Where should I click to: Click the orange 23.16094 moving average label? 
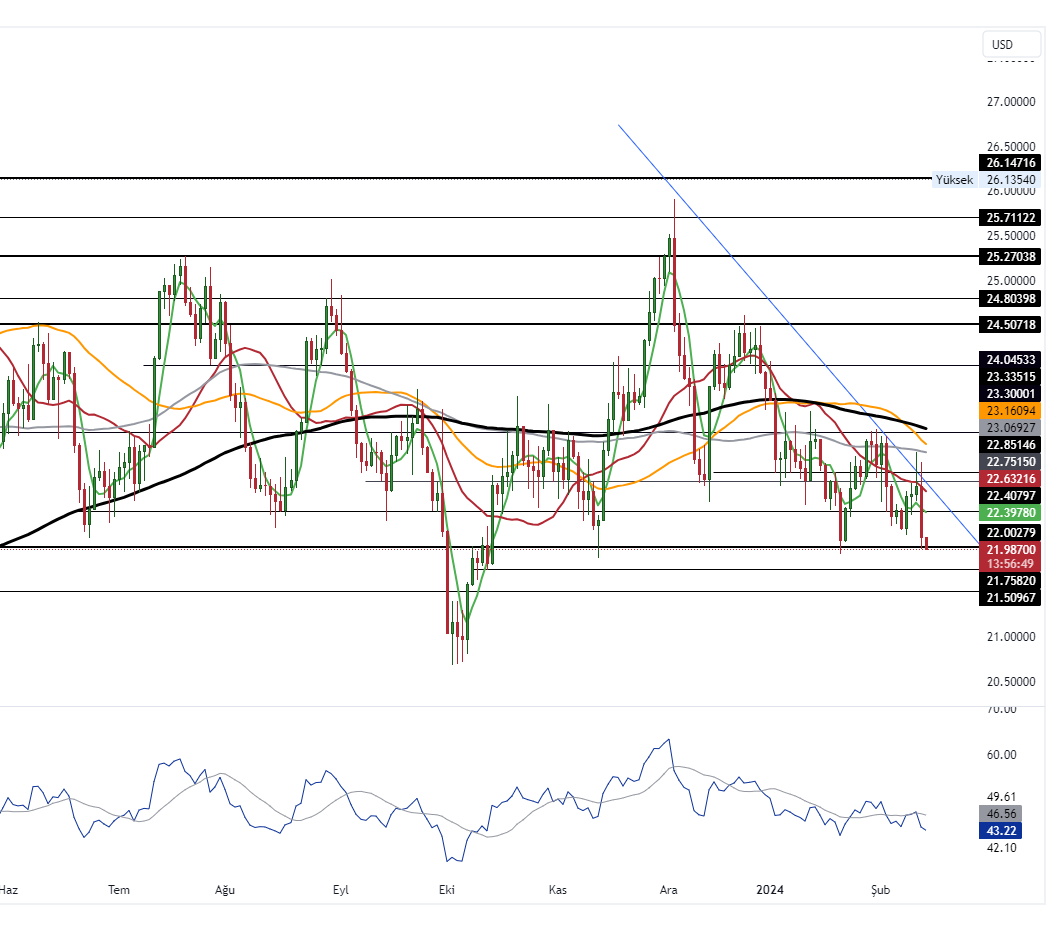tap(1011, 411)
